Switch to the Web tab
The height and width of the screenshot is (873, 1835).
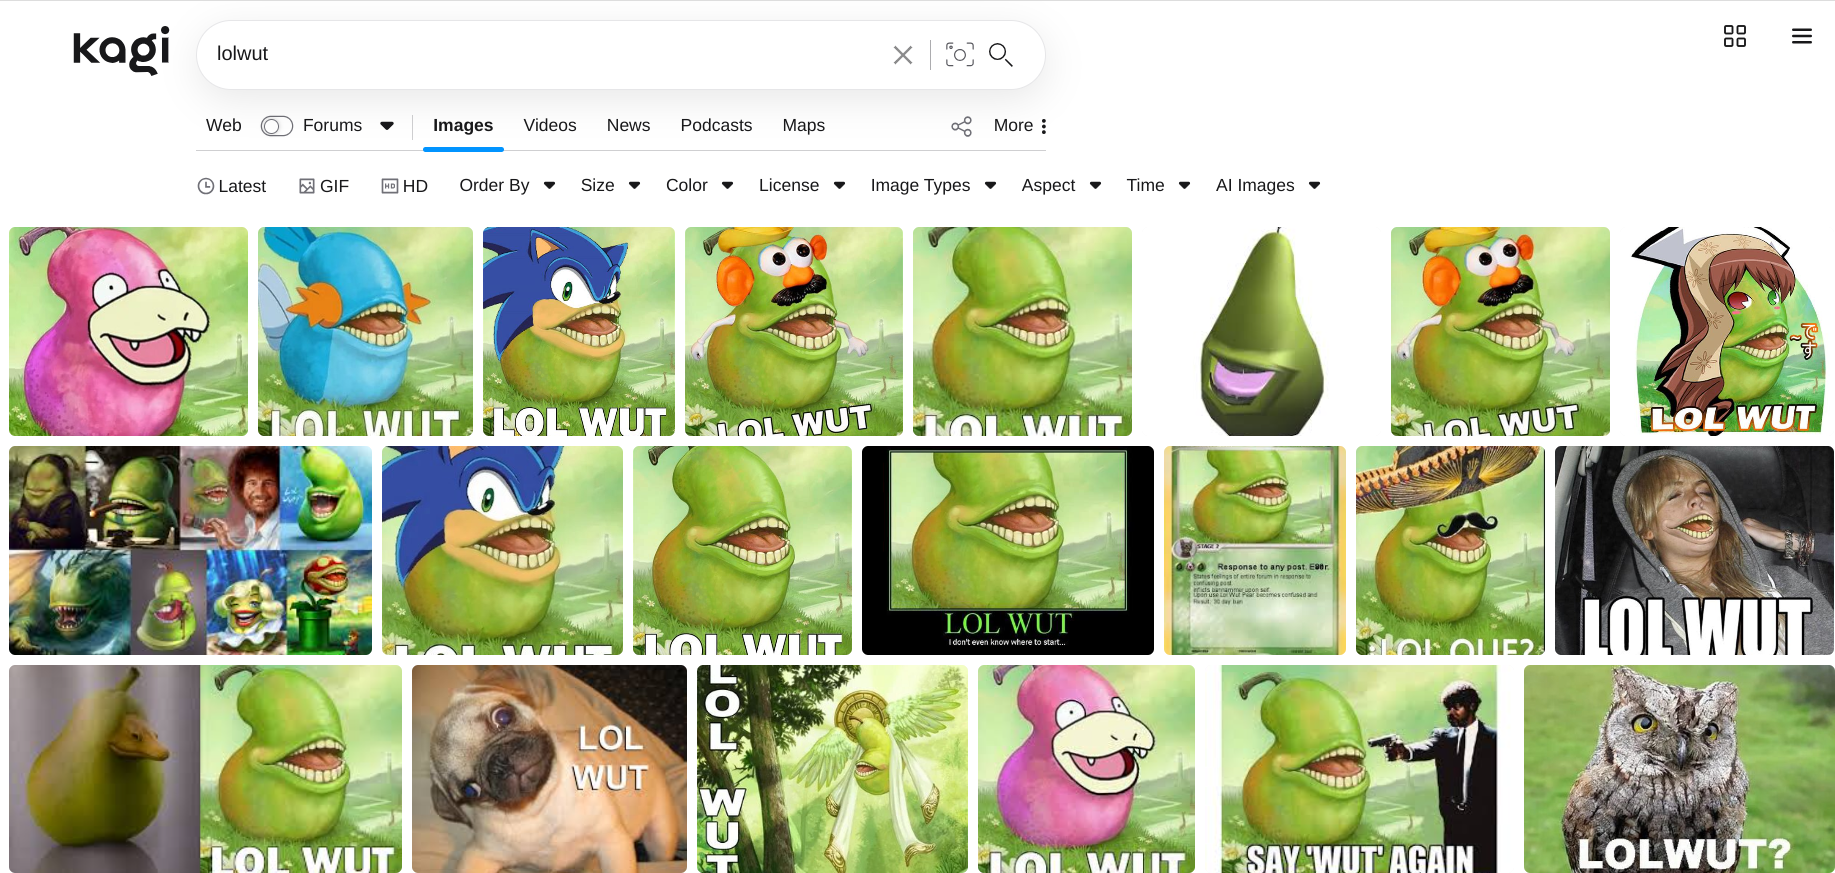click(x=224, y=126)
